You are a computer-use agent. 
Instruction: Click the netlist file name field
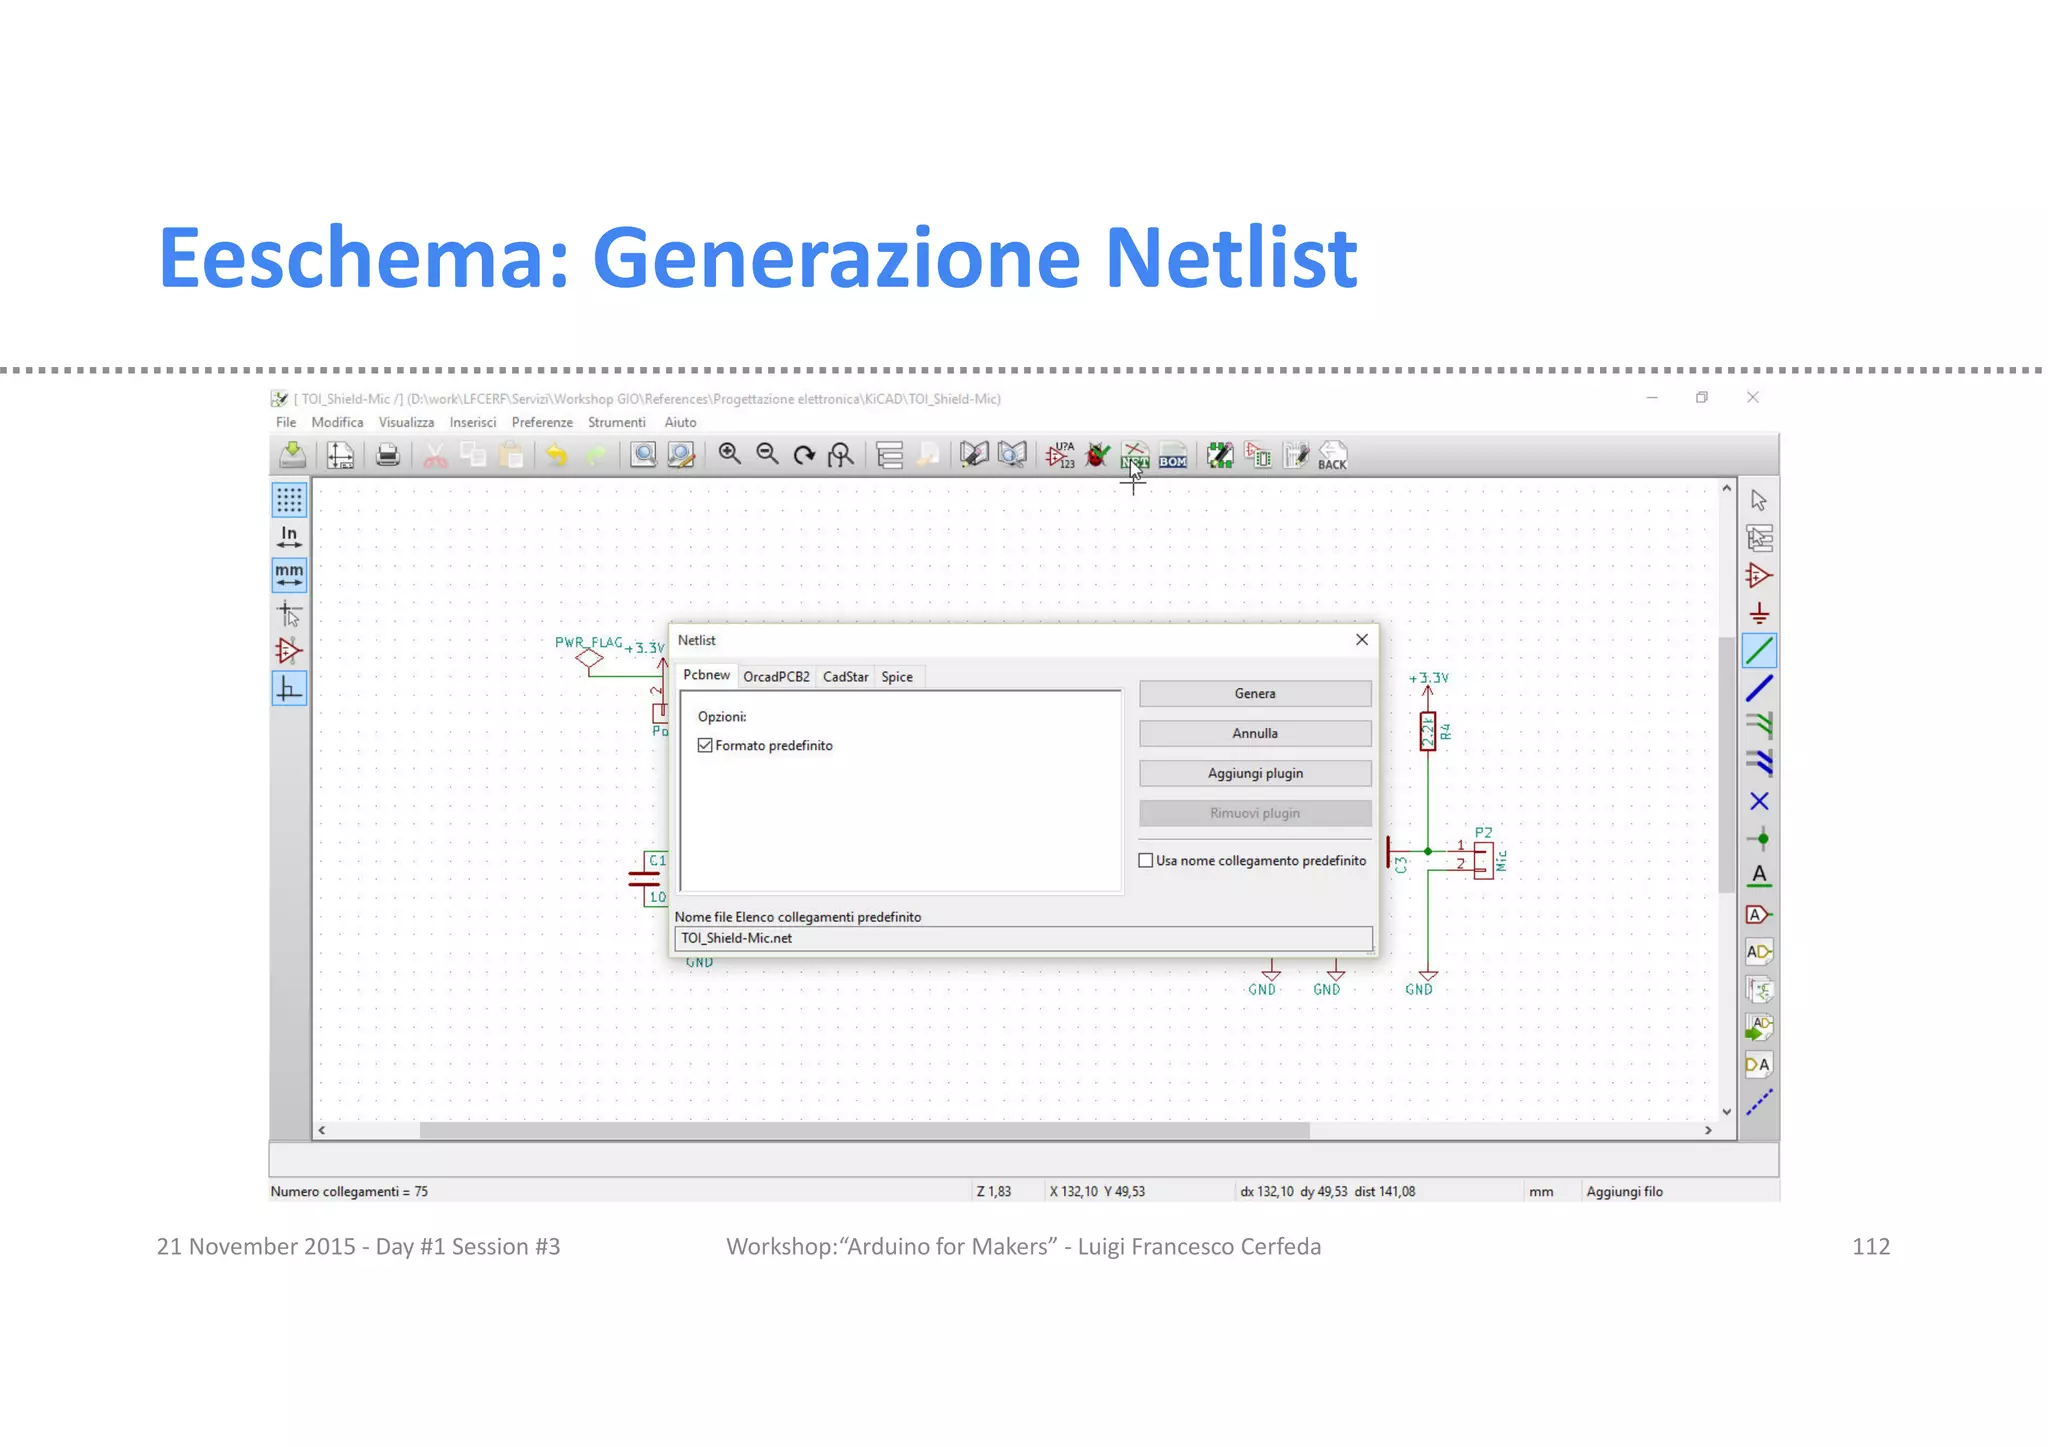tap(1023, 939)
